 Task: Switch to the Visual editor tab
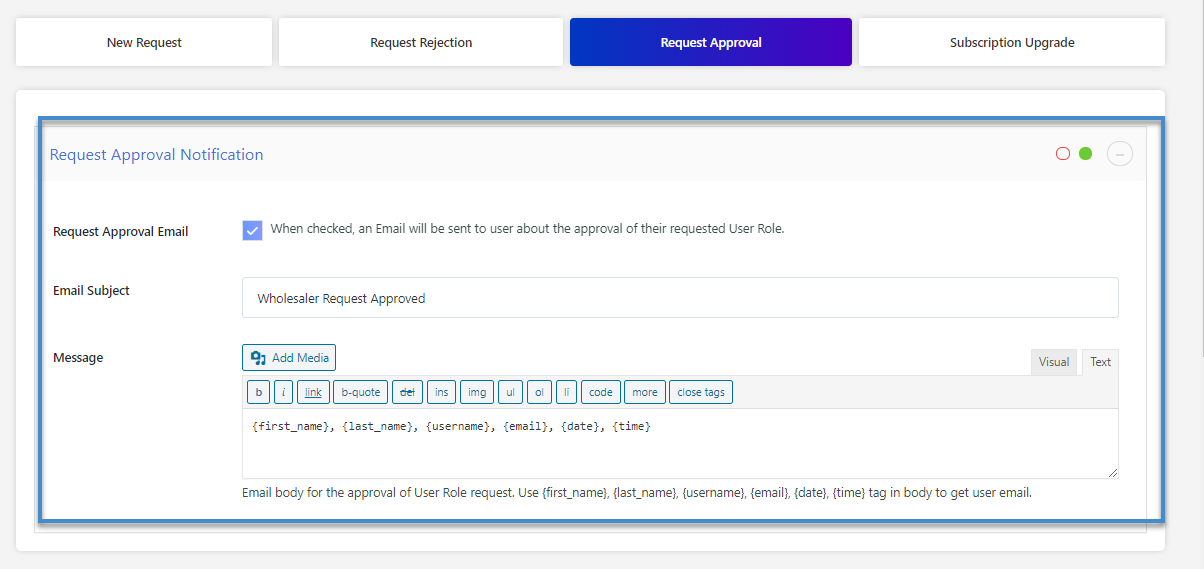pyautogui.click(x=1054, y=362)
